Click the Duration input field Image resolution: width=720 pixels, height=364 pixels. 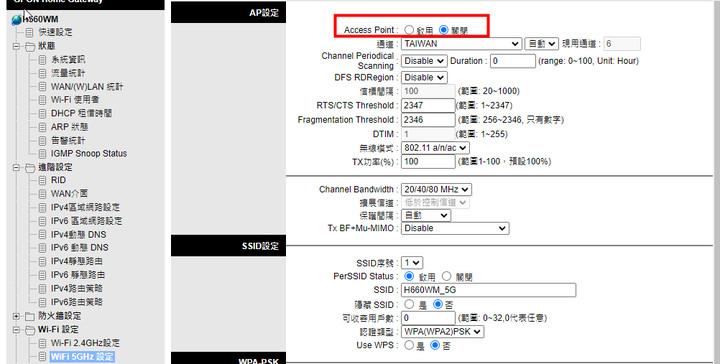tap(512, 61)
